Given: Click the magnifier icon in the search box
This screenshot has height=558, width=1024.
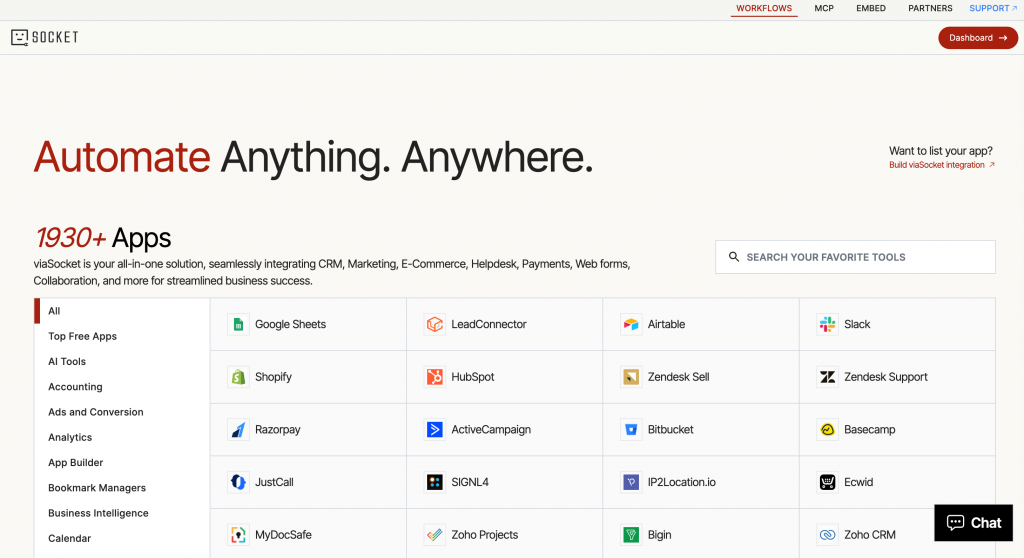Looking at the screenshot, I should (734, 257).
